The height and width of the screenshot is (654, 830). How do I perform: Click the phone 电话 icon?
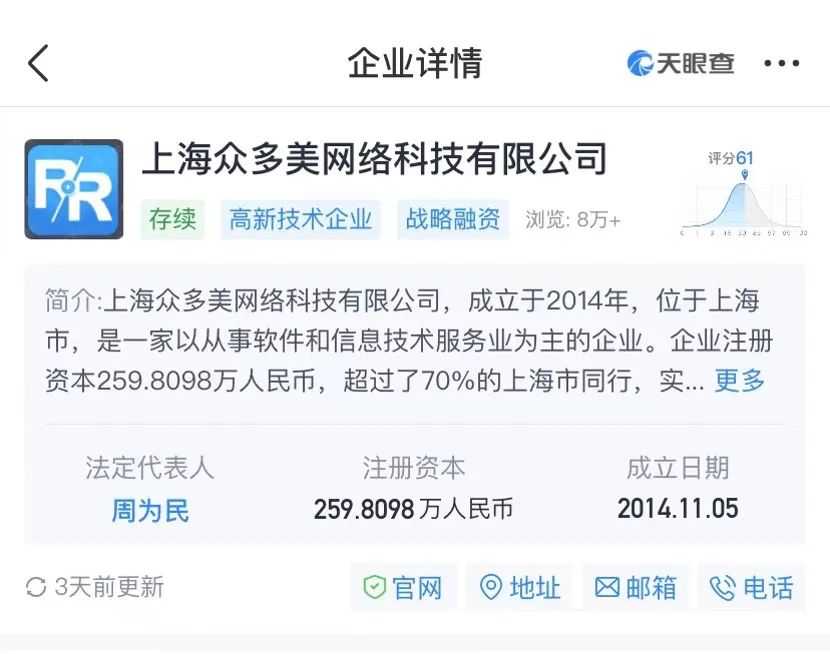click(723, 588)
